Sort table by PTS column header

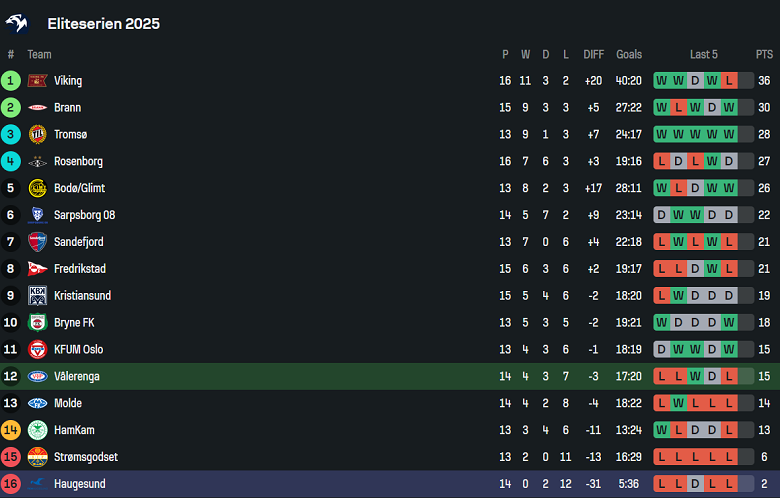tap(764, 55)
